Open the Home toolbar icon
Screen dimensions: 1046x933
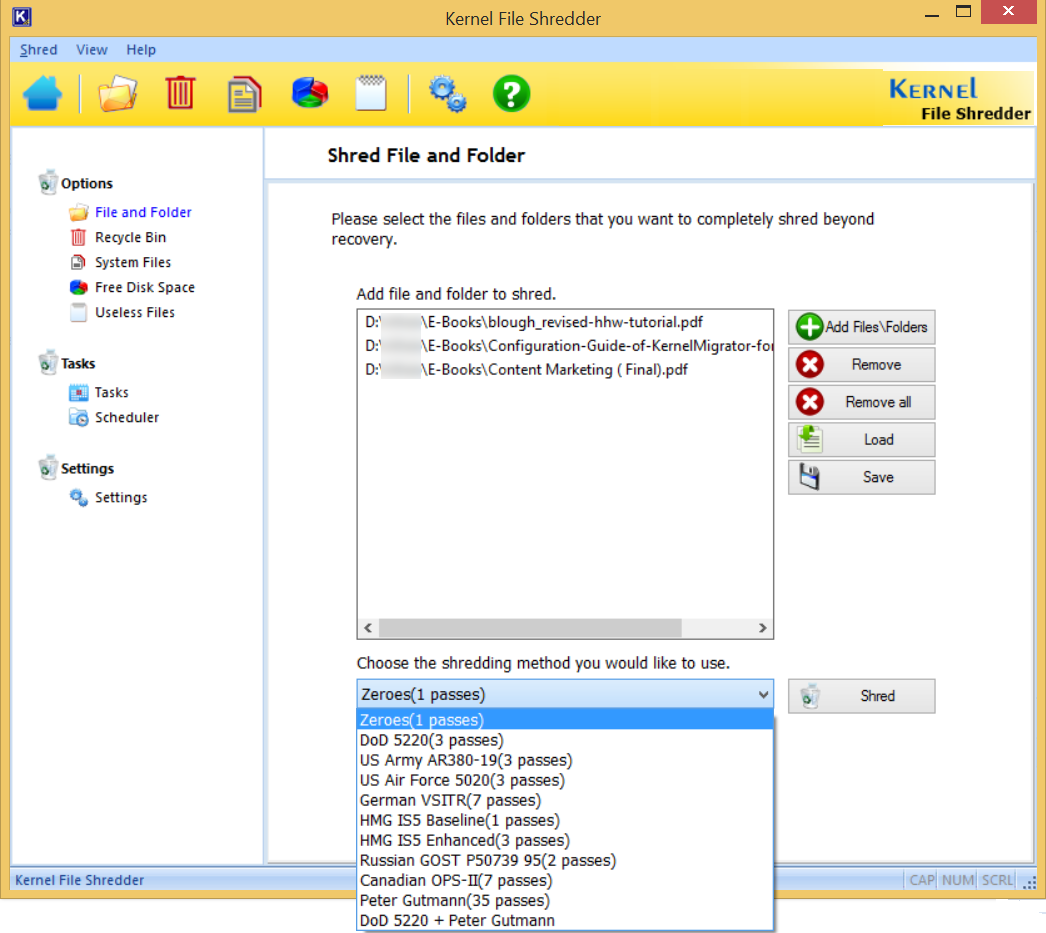43,93
